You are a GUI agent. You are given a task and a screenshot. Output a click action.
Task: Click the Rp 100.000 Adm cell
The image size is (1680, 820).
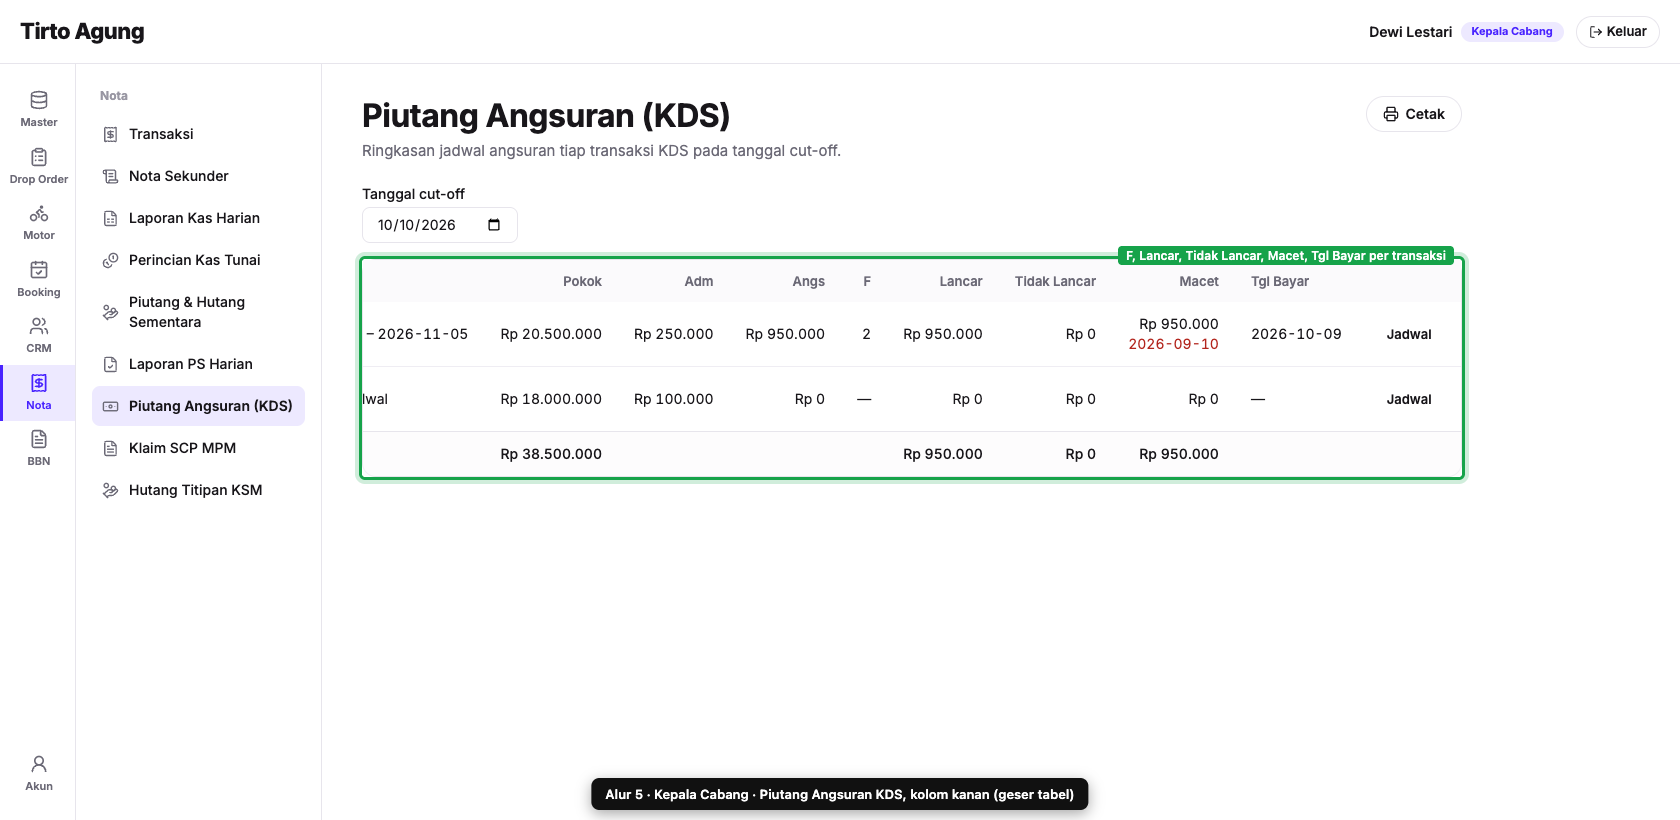point(674,399)
